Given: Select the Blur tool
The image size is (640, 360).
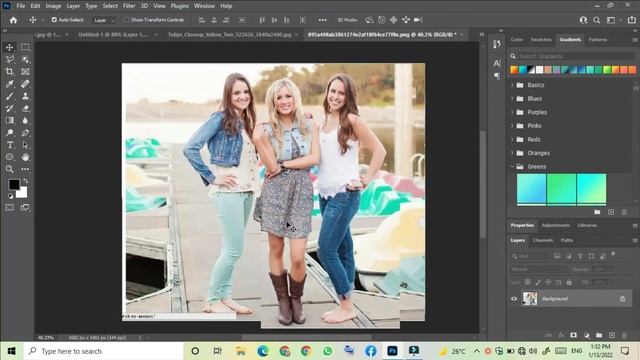Looking at the screenshot, I should click(x=25, y=120).
